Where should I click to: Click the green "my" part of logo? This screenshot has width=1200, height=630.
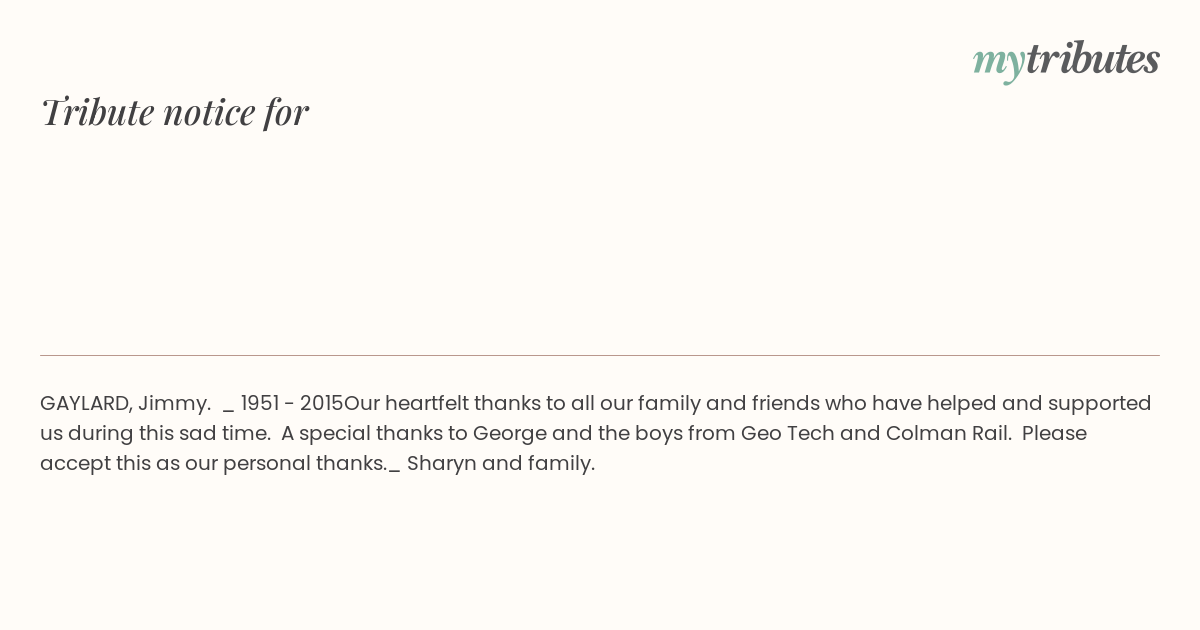[x=998, y=60]
